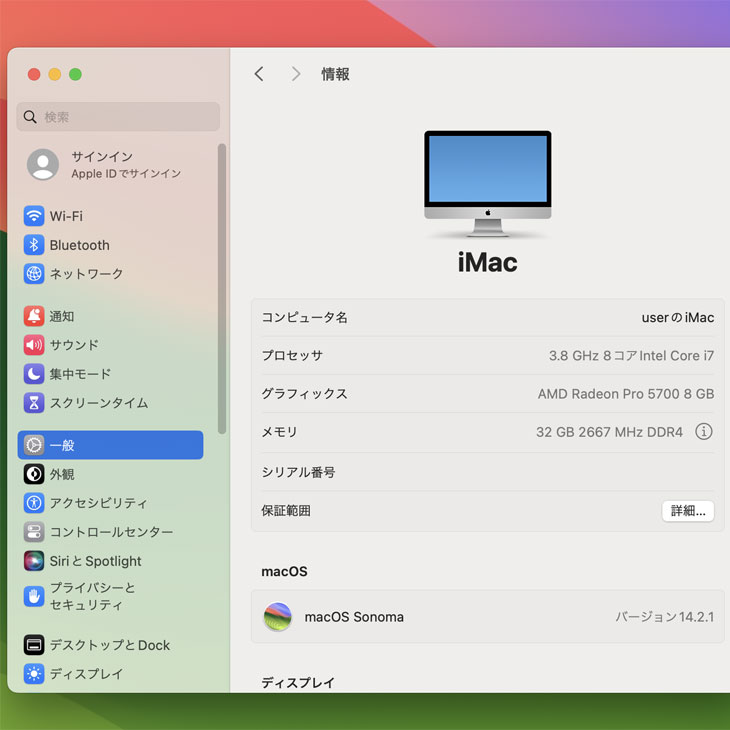This screenshot has width=730, height=730.
Task: Click the 保証範囲 label
Action: 286,511
